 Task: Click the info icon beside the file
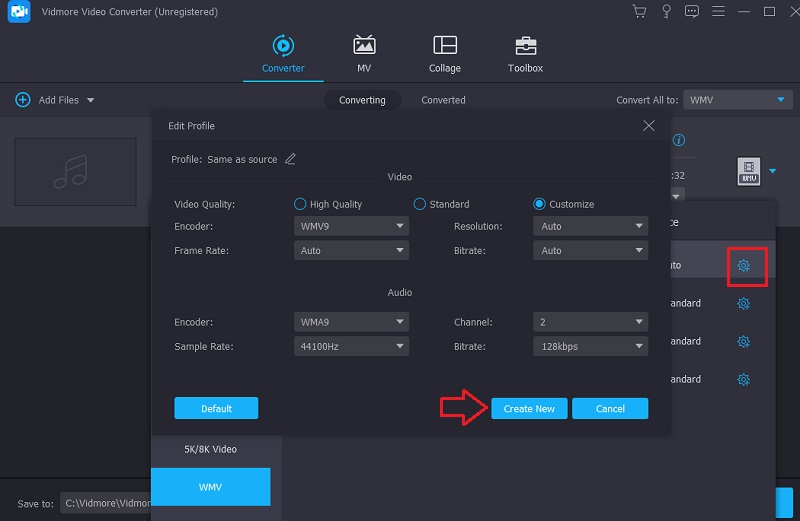coord(679,140)
